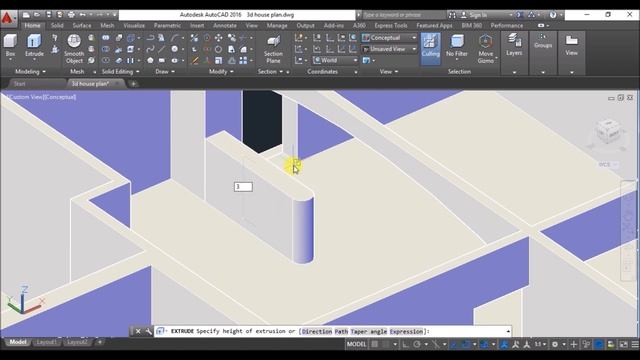Expand command line history arrow
Image resolution: width=640 pixels, height=360 pixels.
tap(508, 331)
